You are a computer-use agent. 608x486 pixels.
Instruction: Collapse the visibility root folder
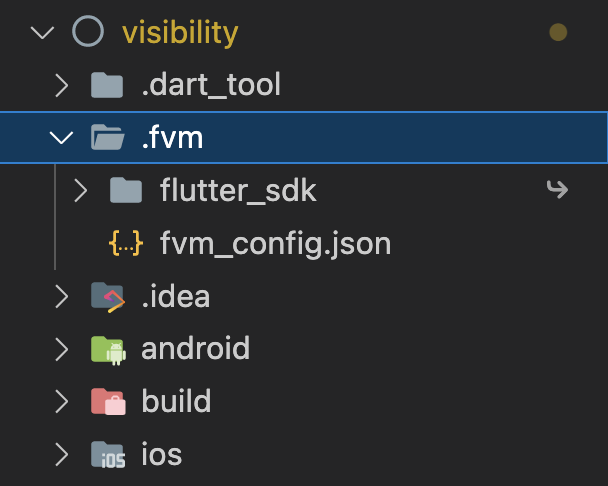tap(42, 32)
